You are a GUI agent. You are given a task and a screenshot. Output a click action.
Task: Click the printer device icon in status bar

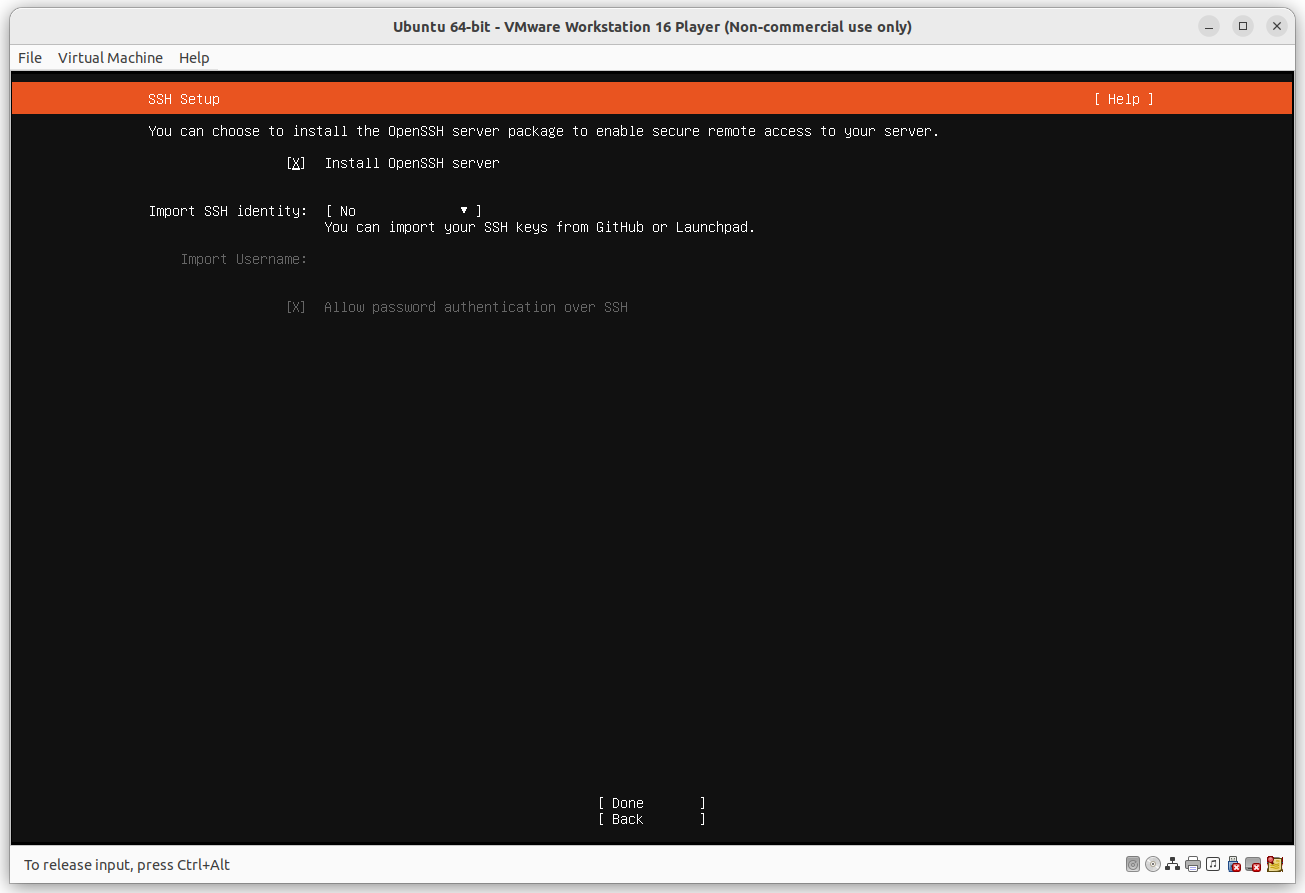pos(1192,863)
